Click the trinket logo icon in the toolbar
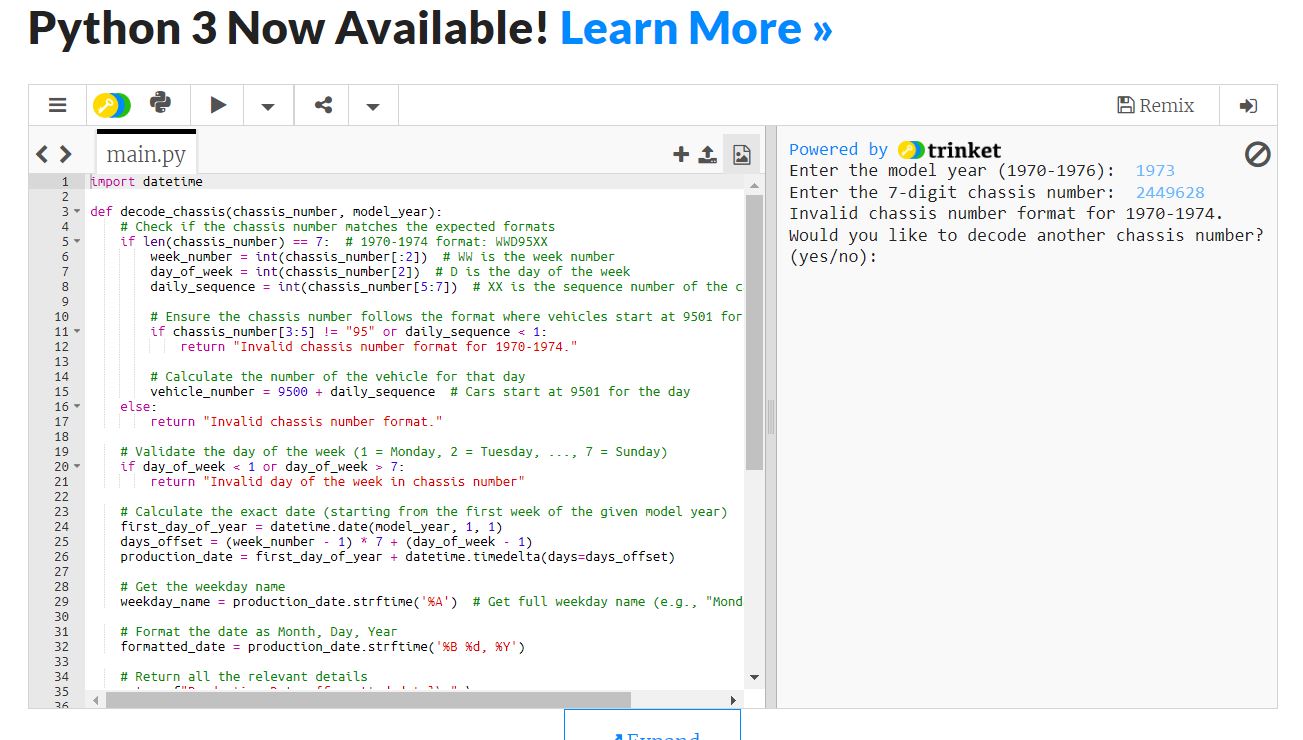The image size is (1303, 740). coord(111,105)
